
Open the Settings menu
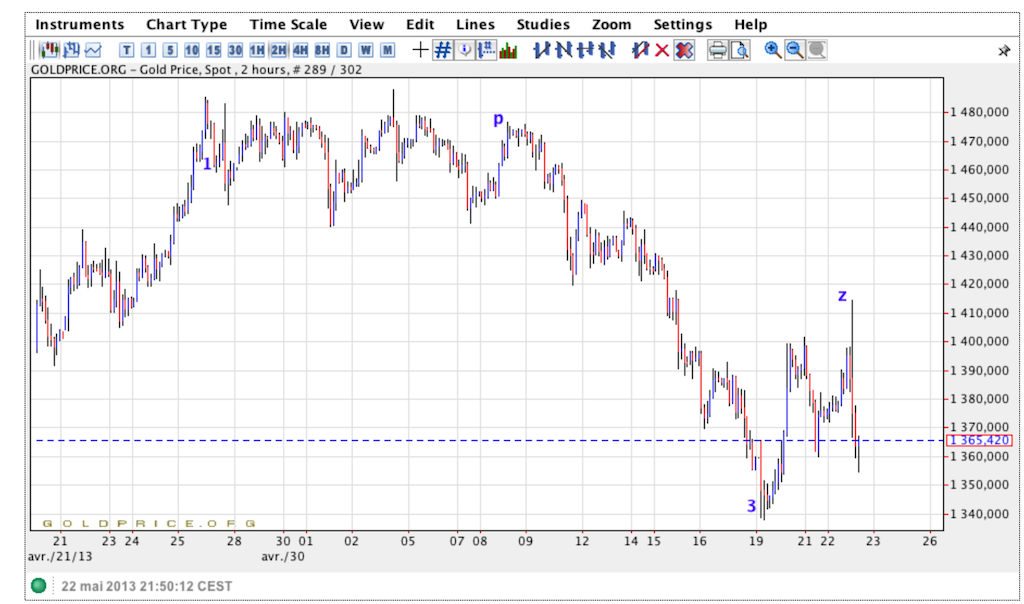(x=682, y=24)
